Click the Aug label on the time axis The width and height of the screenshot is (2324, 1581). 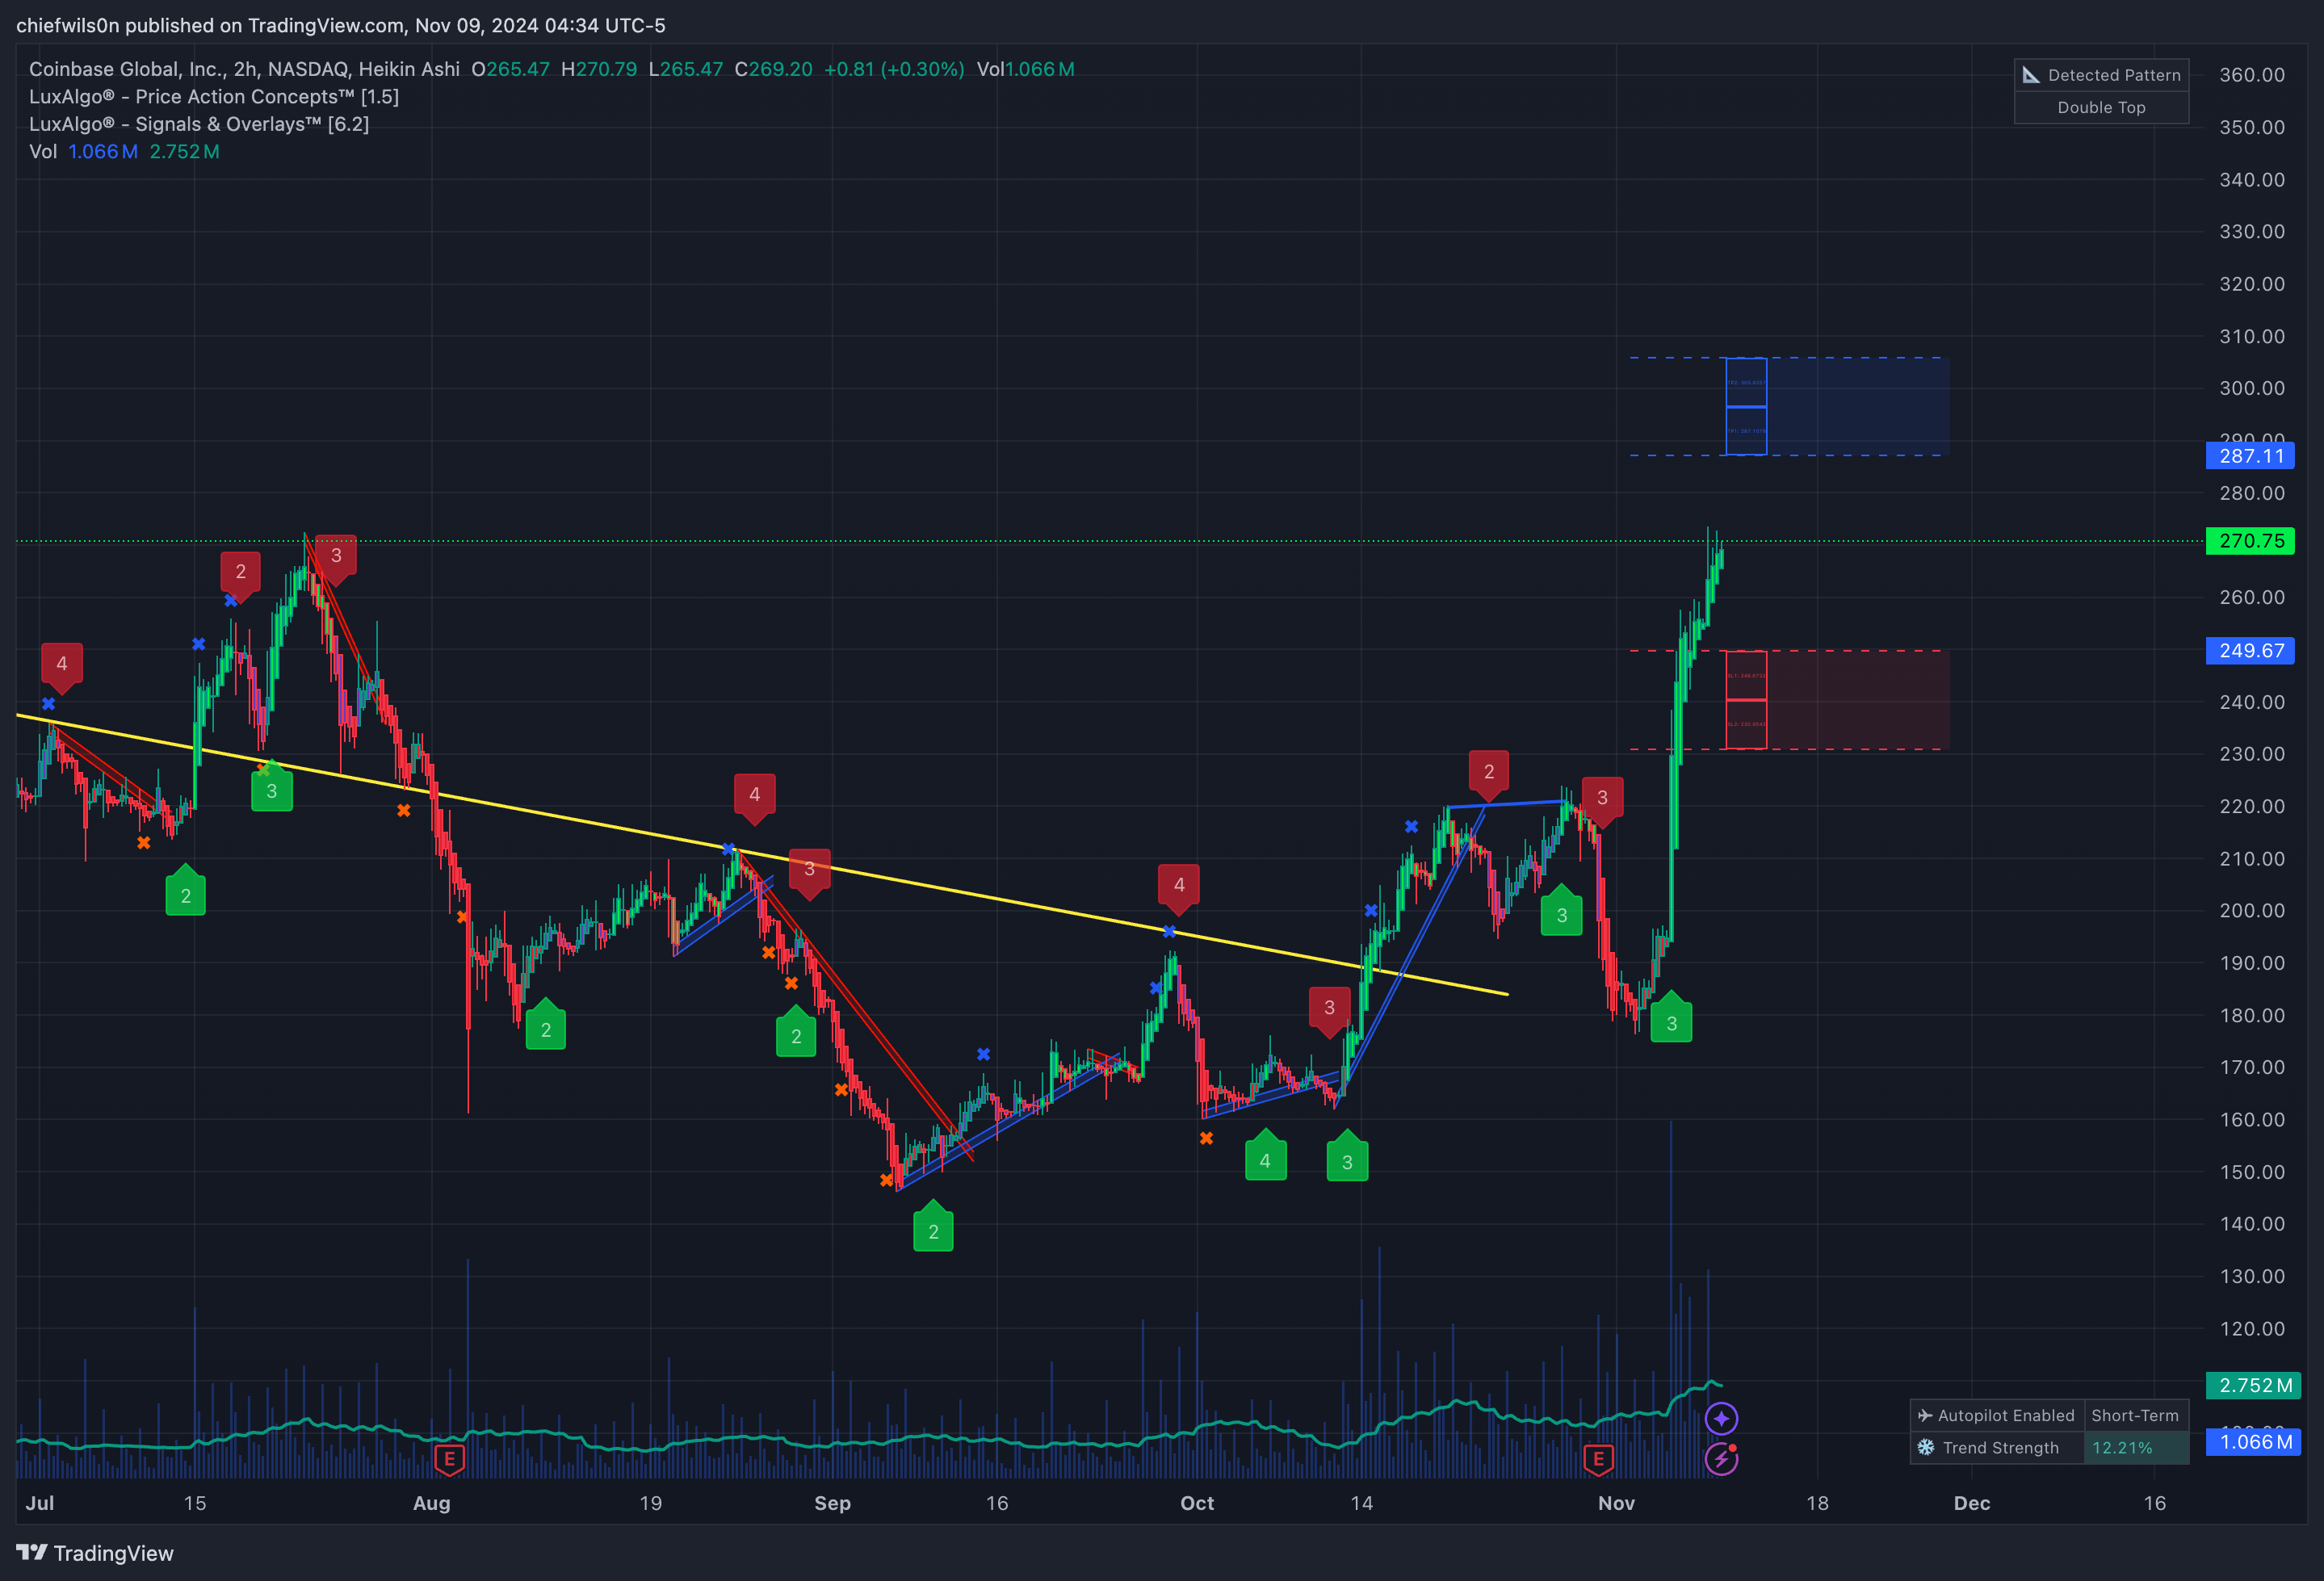click(x=432, y=1503)
